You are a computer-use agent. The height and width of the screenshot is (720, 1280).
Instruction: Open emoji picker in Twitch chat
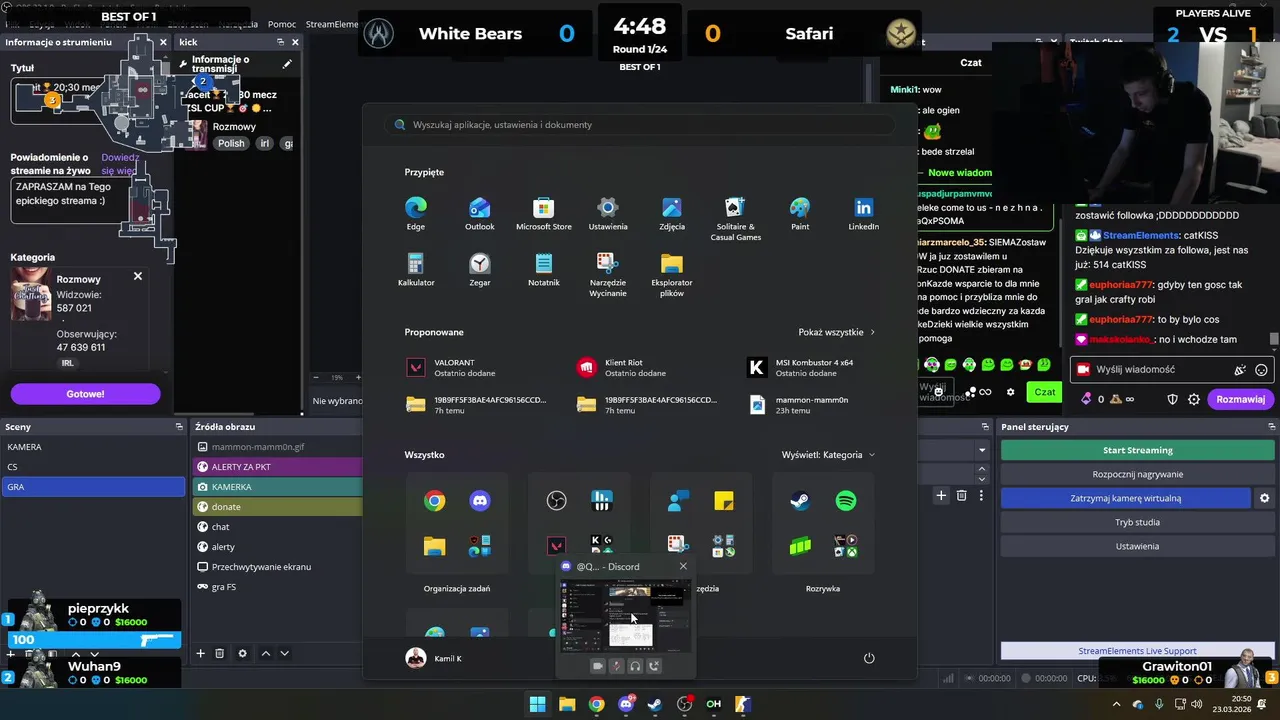coord(1261,370)
